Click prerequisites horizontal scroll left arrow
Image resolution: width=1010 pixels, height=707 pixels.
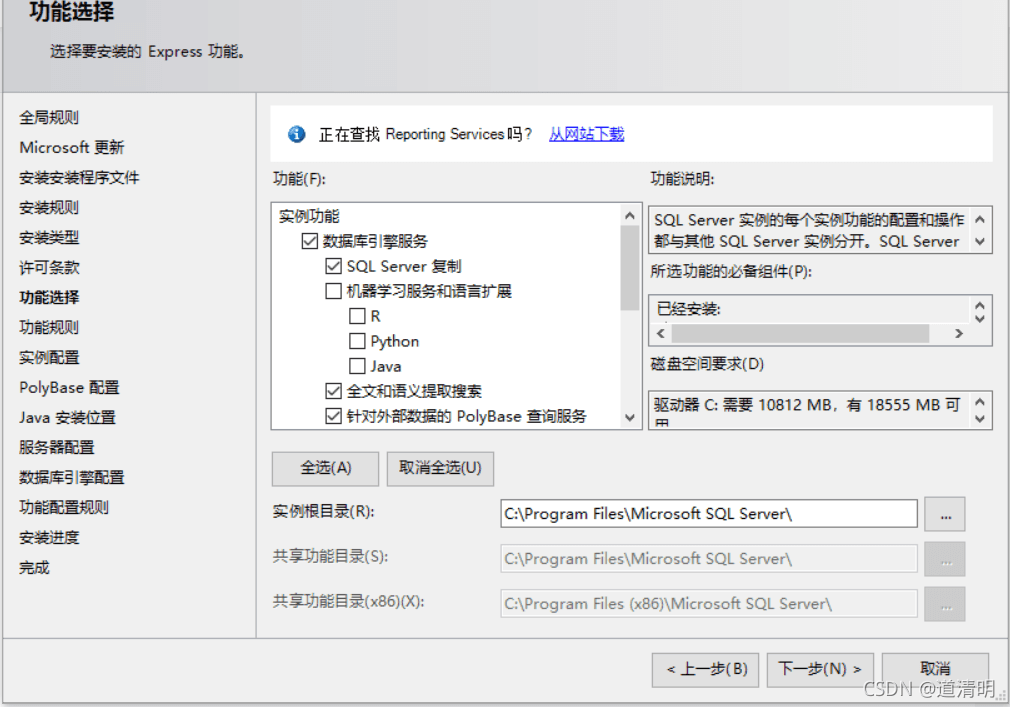tap(660, 334)
